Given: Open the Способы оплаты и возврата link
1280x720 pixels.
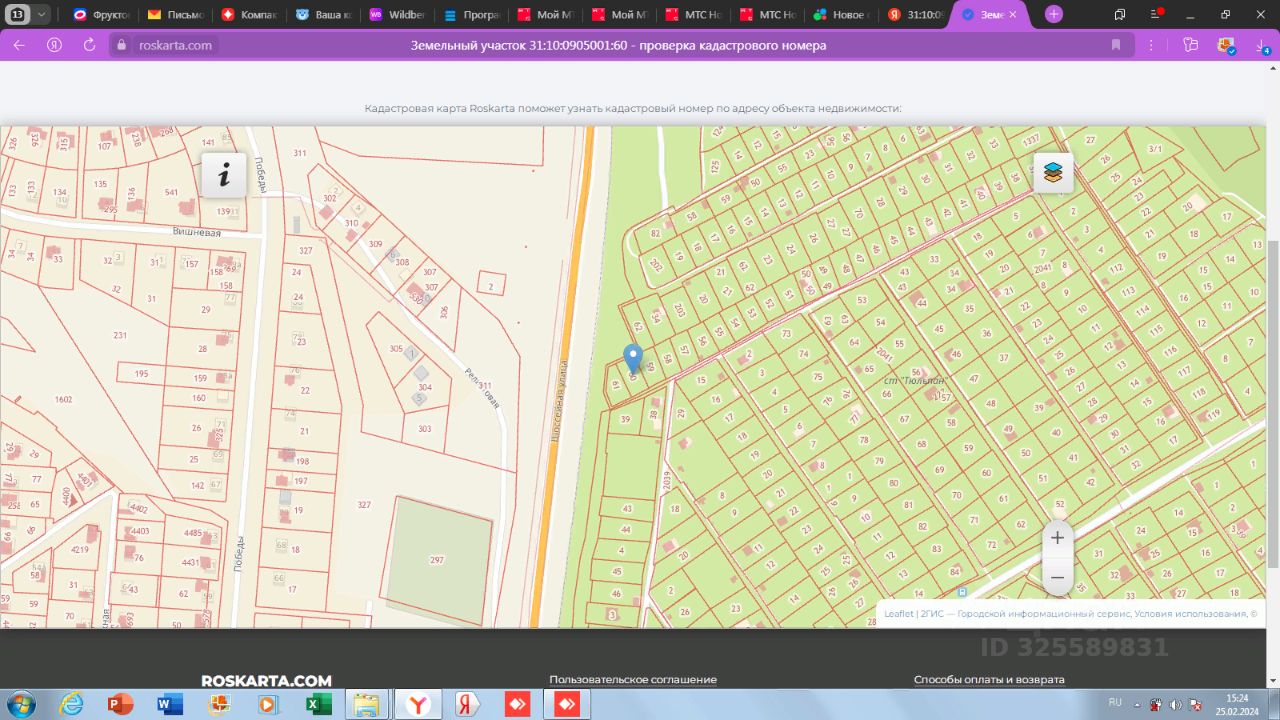Looking at the screenshot, I should (988, 680).
